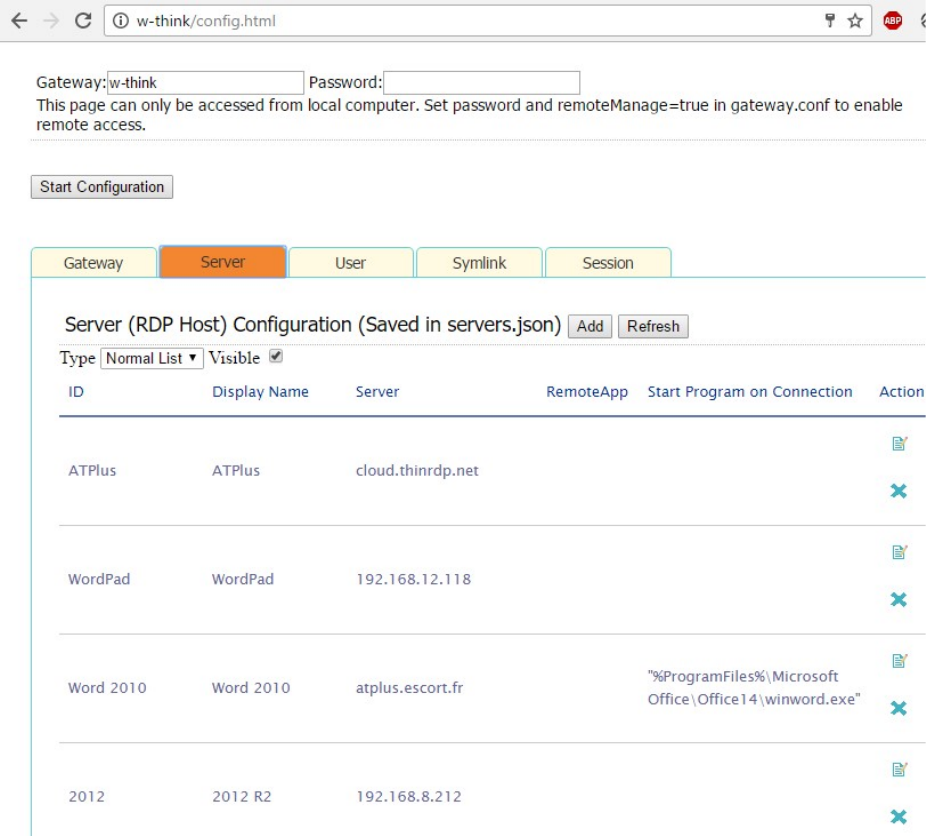The image size is (926, 836).
Task: Reload the page in the browser
Action: click(84, 21)
